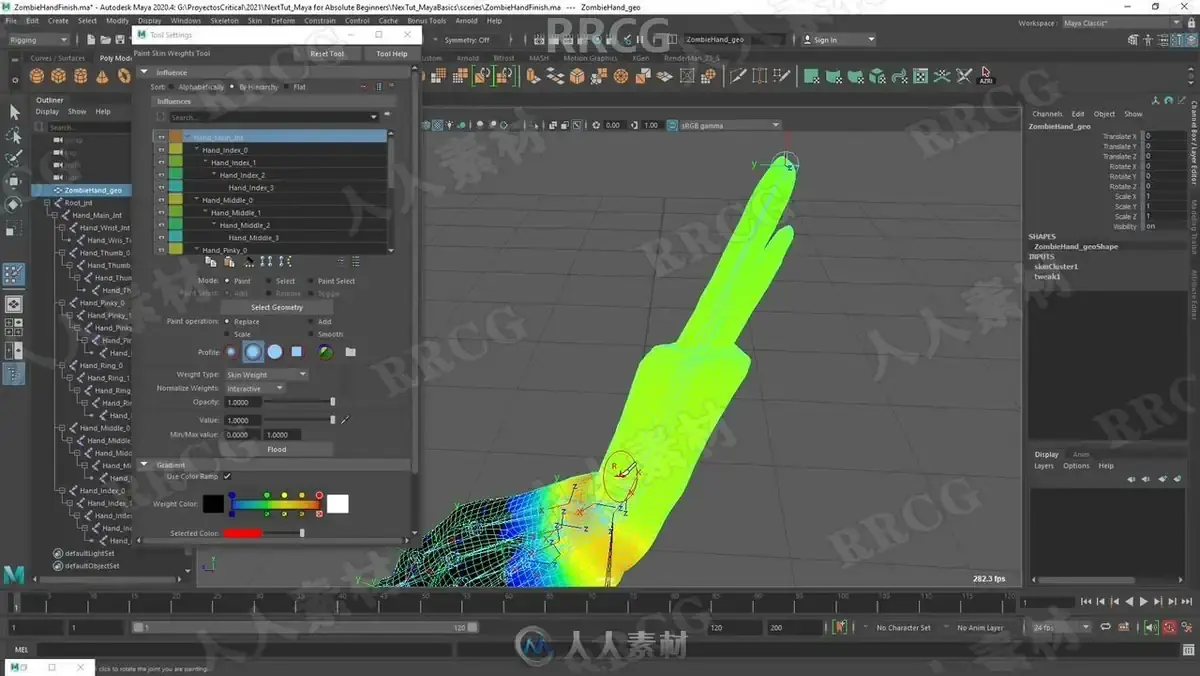Toggle the Use Color Ramp checkbox
This screenshot has height=676, width=1200.
click(x=227, y=476)
